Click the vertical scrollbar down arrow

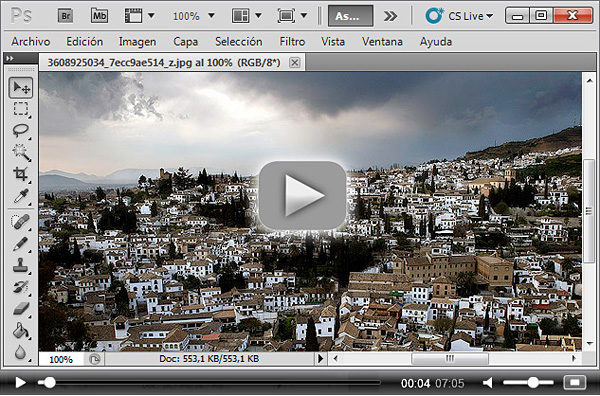coord(589,344)
